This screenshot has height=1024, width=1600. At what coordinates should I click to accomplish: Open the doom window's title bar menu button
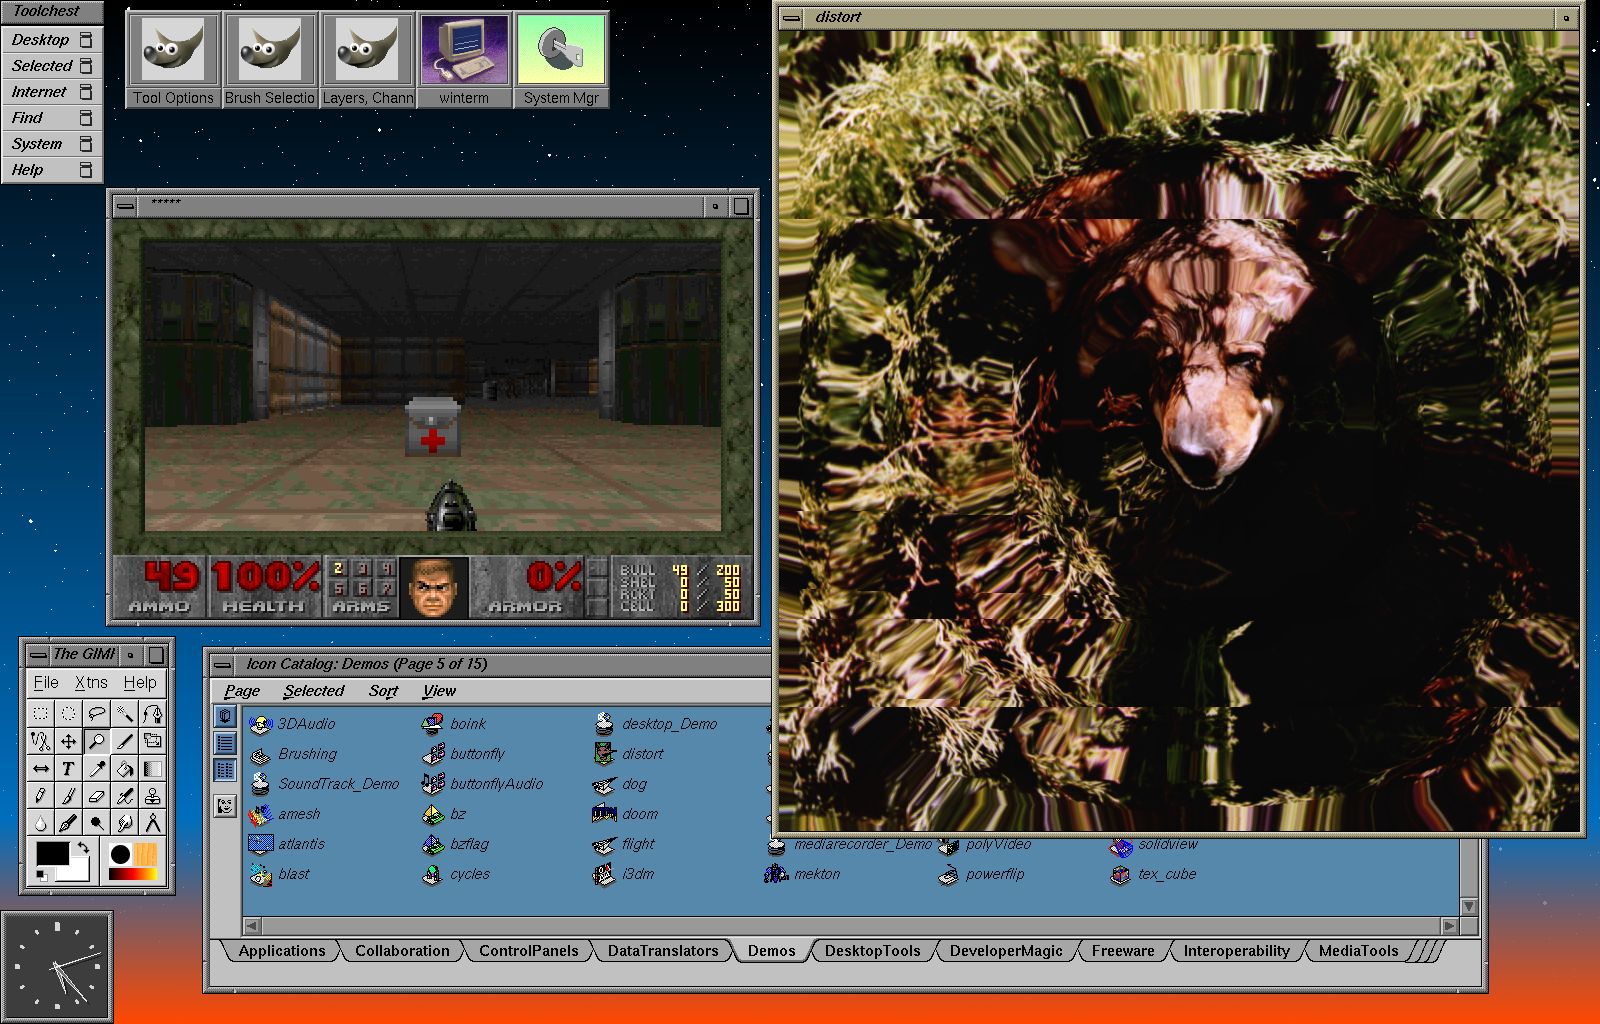tap(126, 206)
